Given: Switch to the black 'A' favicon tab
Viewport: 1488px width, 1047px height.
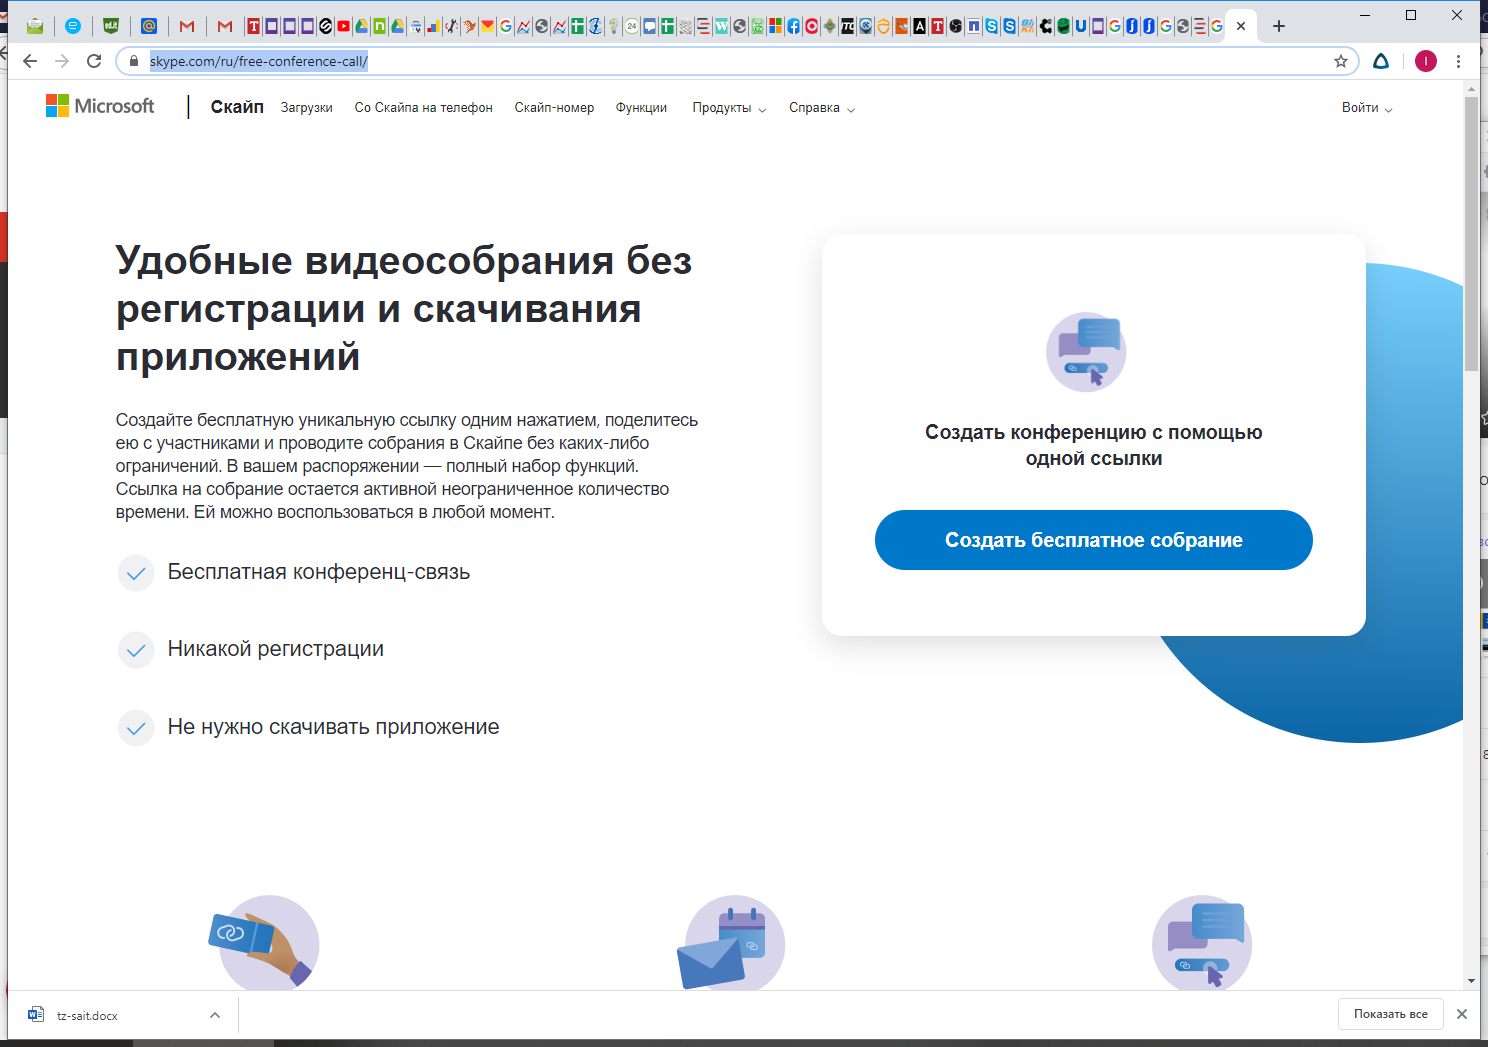Looking at the screenshot, I should click(x=919, y=26).
